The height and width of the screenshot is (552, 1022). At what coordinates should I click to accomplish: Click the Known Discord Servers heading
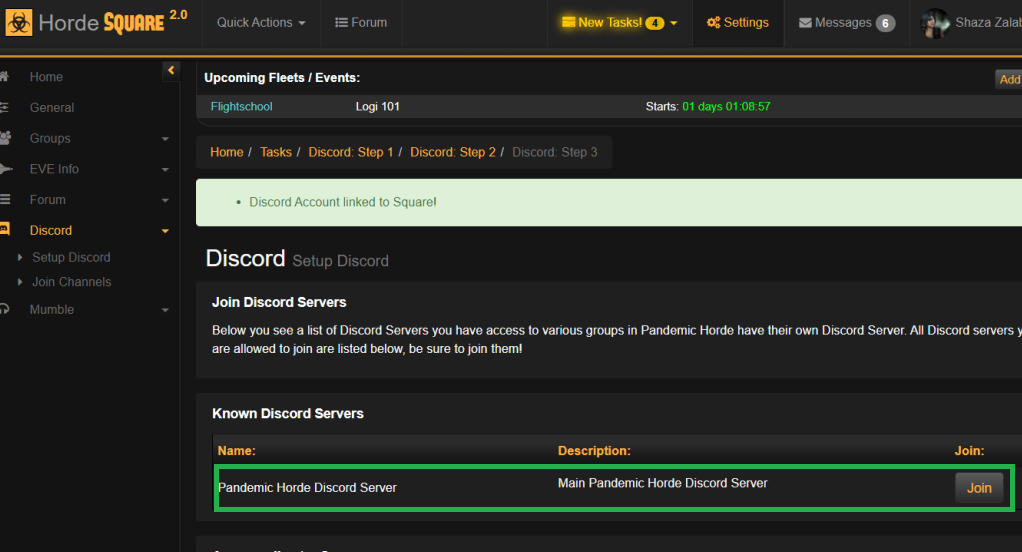click(287, 414)
